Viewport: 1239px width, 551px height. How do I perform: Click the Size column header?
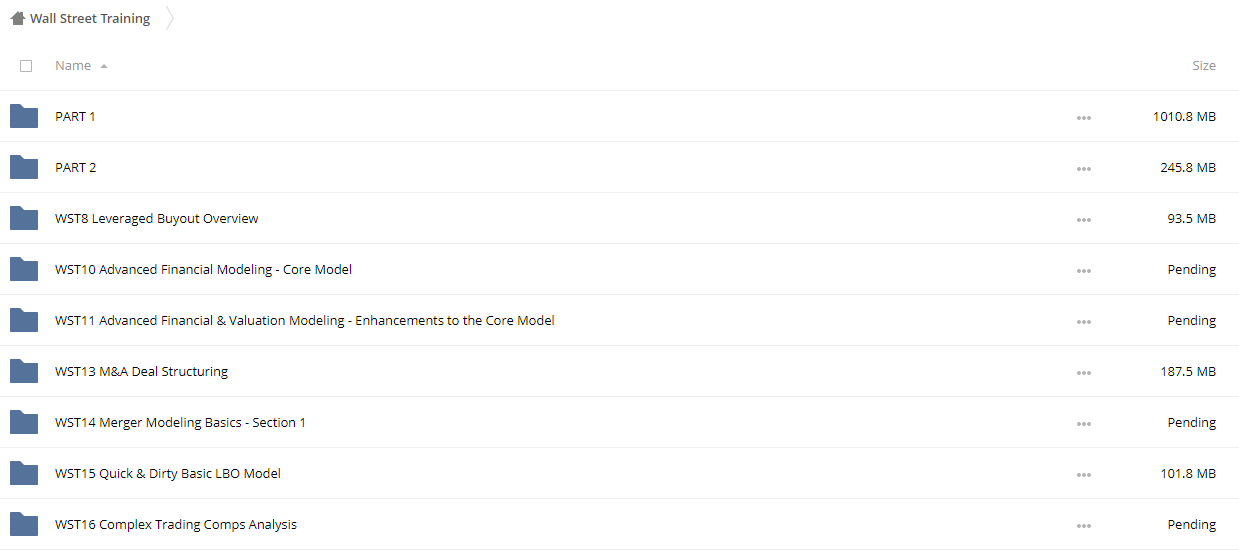point(1204,66)
